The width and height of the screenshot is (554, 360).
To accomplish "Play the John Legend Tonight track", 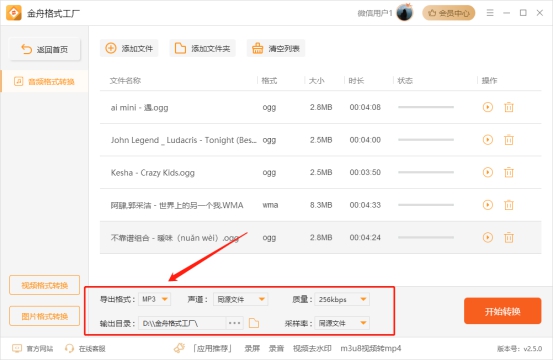I will [x=488, y=140].
